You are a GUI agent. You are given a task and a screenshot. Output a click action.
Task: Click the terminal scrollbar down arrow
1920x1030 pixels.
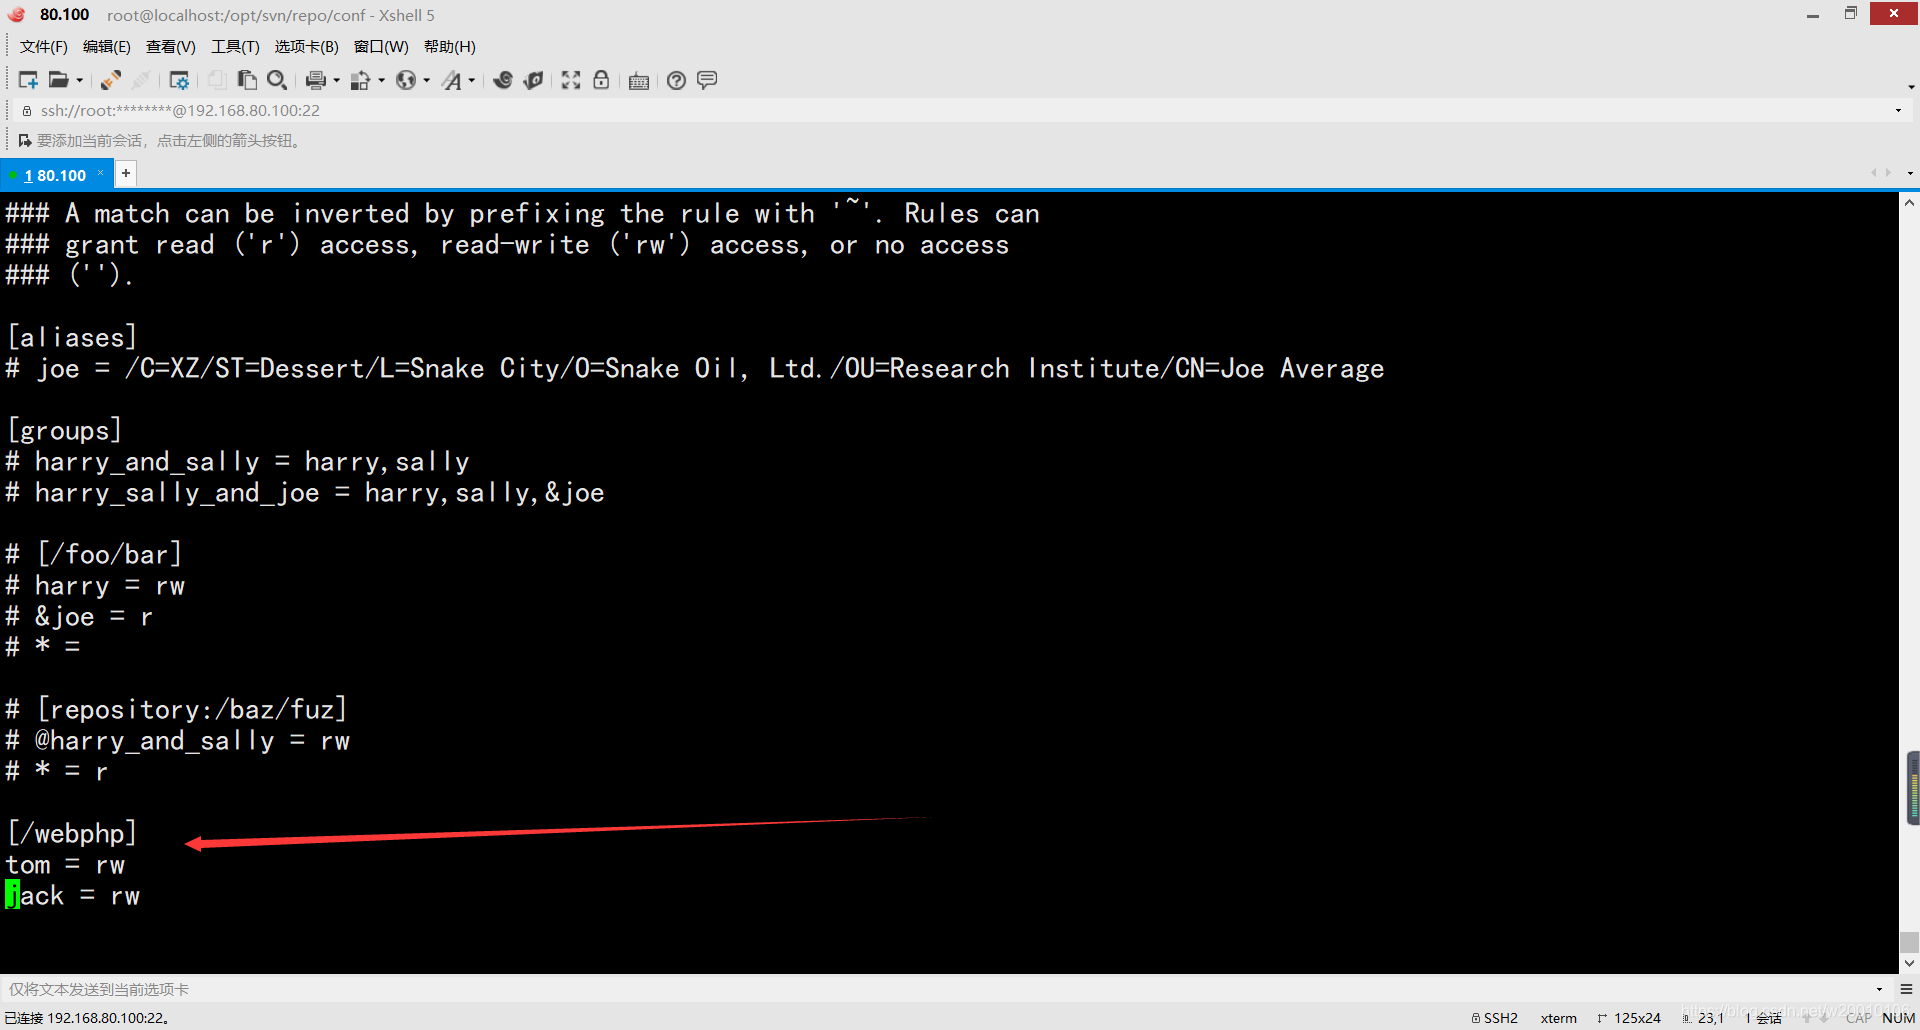[1909, 963]
